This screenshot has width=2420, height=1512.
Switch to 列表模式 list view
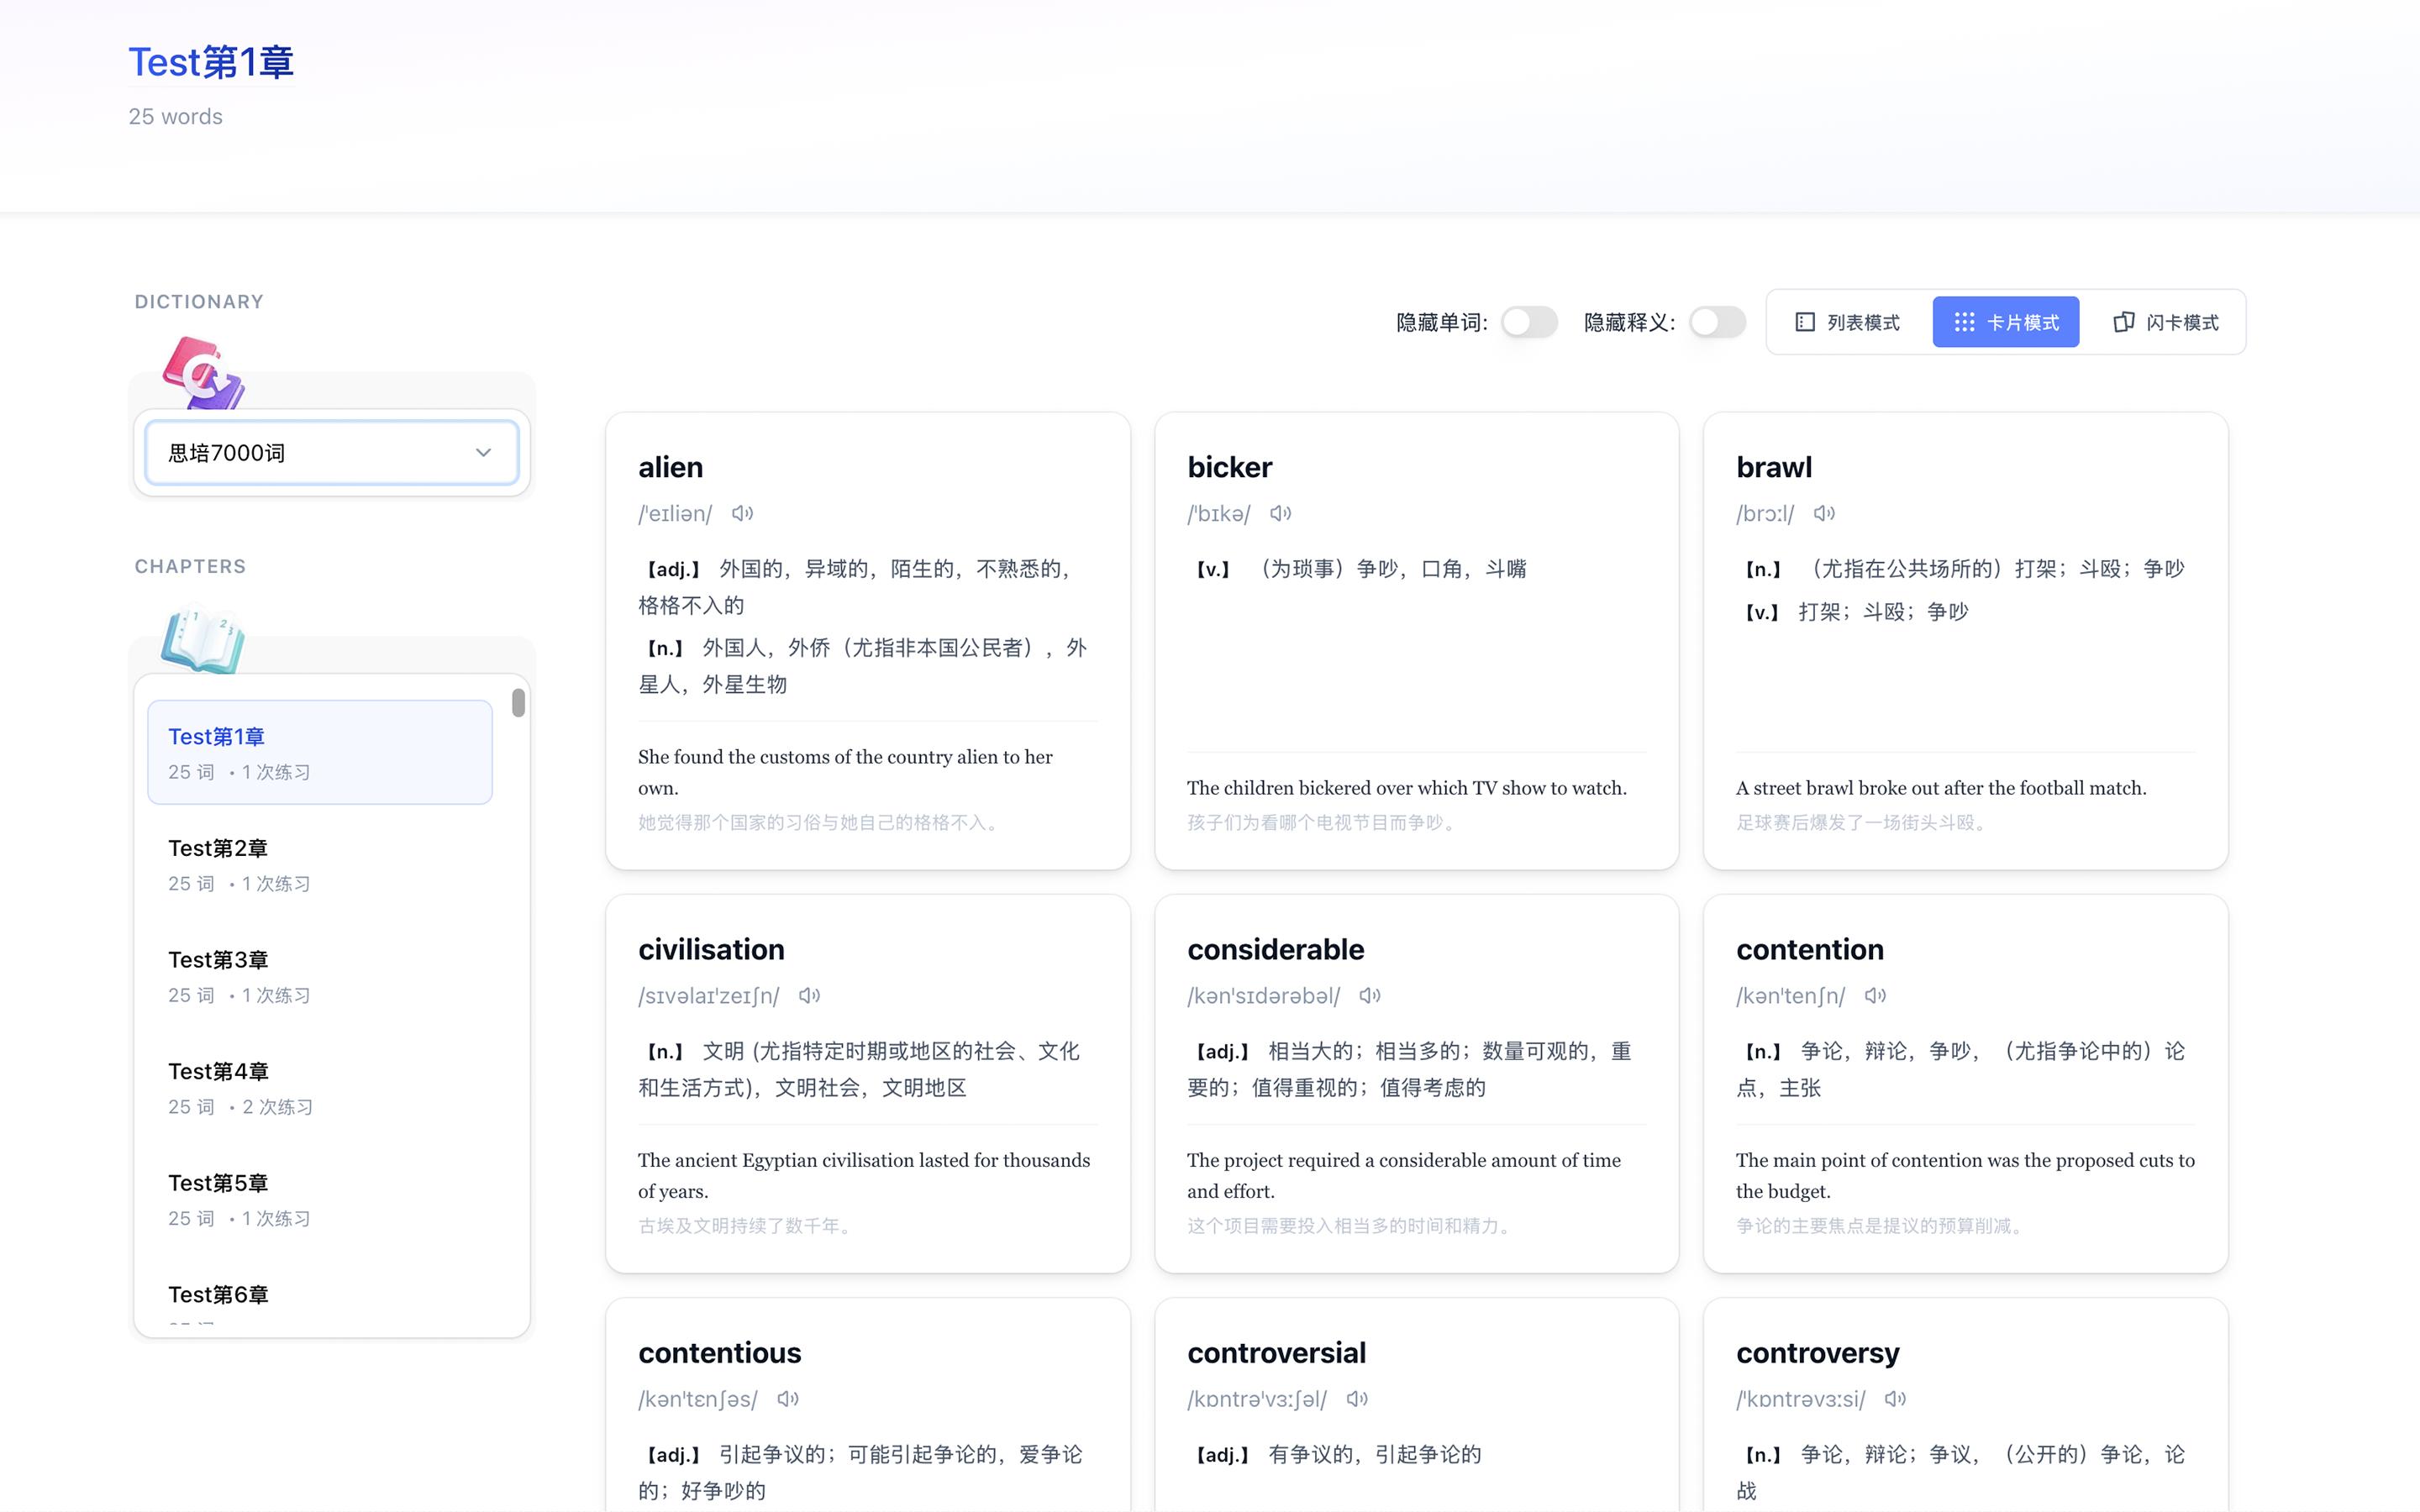click(1847, 322)
